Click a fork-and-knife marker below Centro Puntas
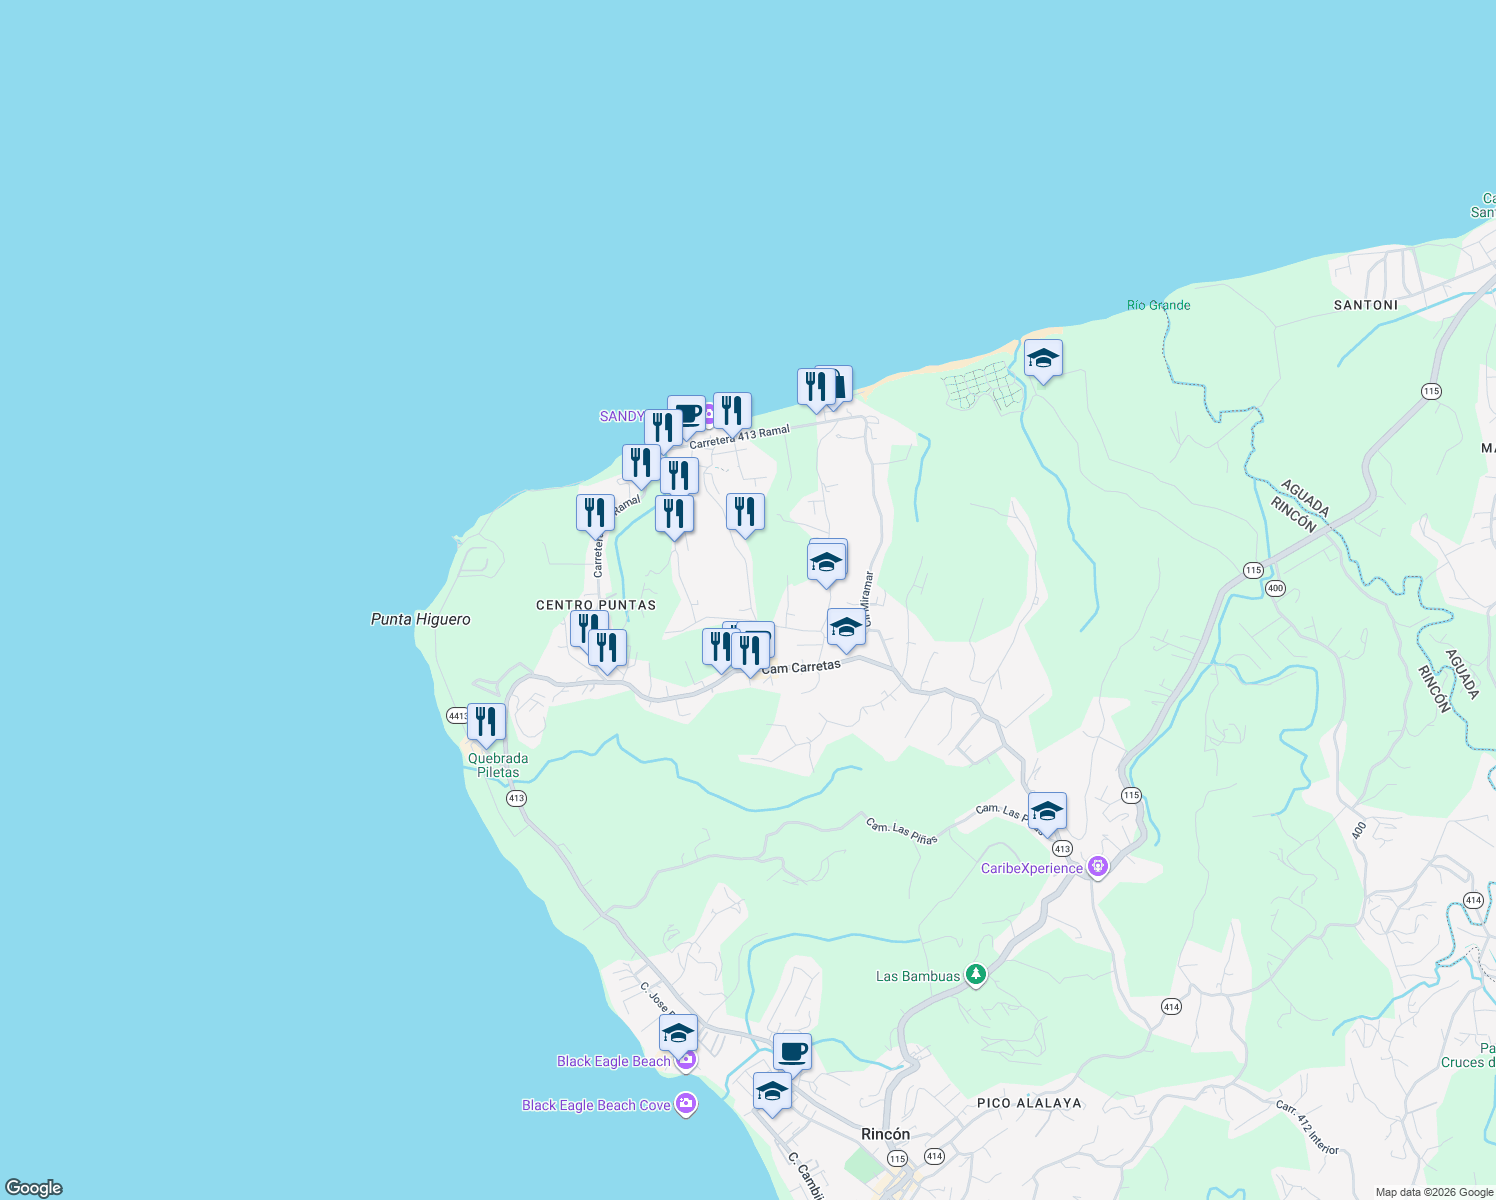Image resolution: width=1496 pixels, height=1200 pixels. pos(606,647)
